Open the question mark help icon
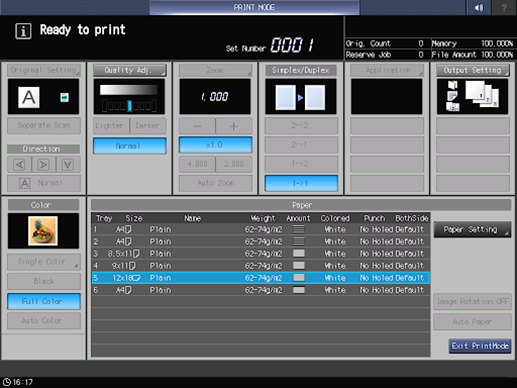This screenshot has width=517, height=388. (x=504, y=7)
